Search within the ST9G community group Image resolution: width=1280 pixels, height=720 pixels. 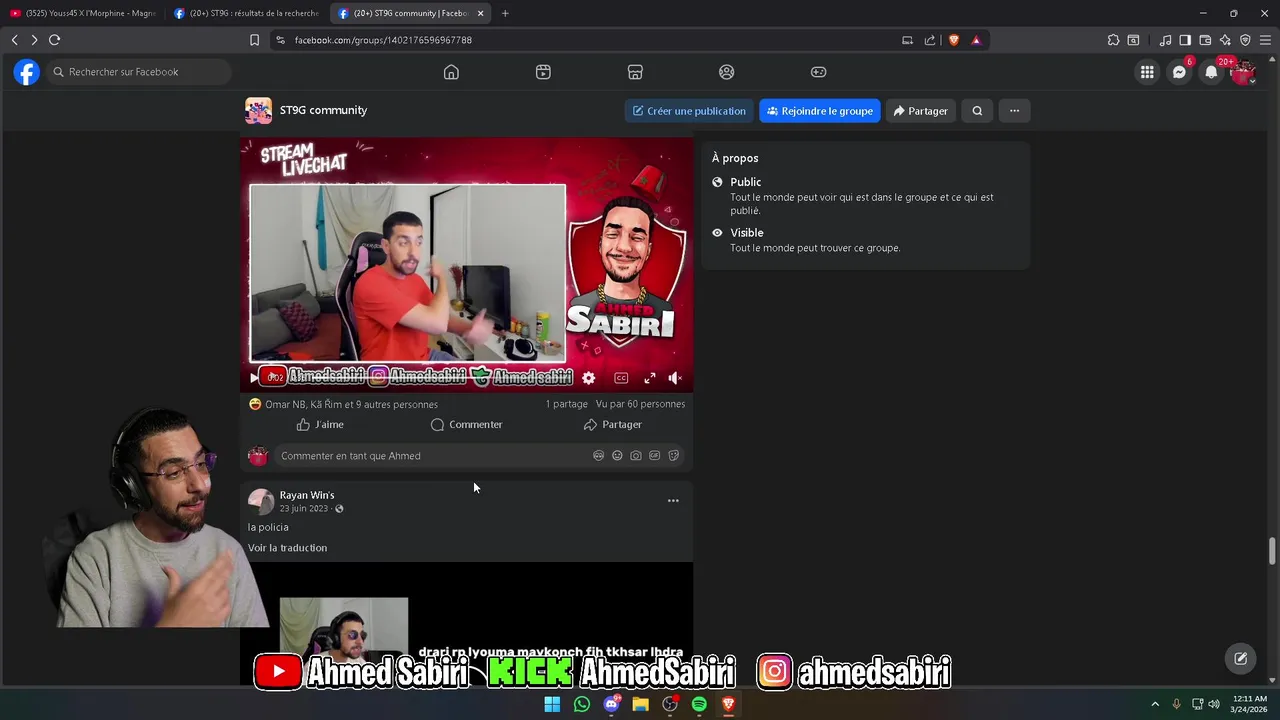977,111
